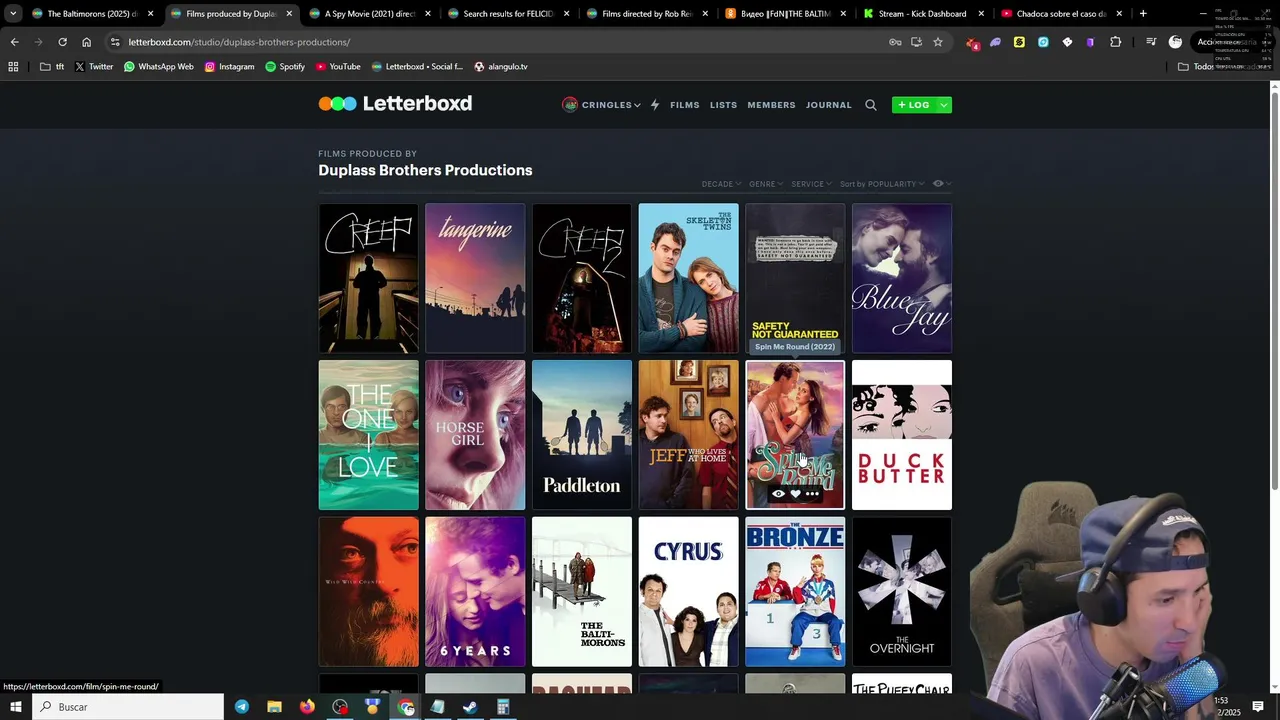Open the Letterboxd search magnifier icon
The image size is (1280, 720).
click(870, 105)
